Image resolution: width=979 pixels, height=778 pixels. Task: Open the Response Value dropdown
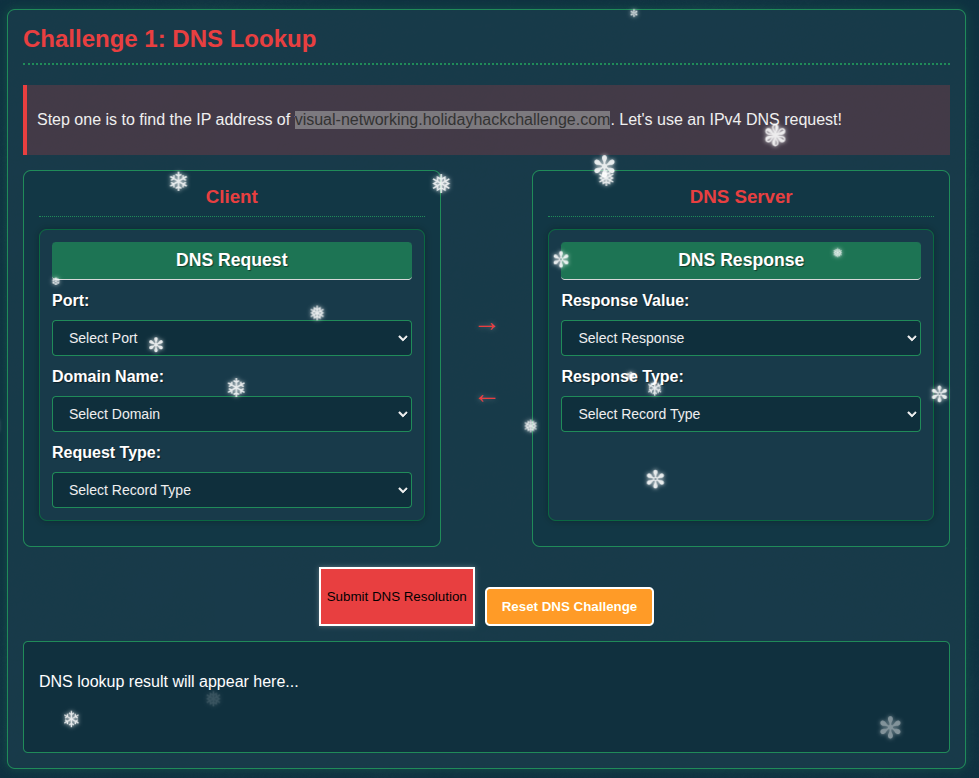coord(740,338)
